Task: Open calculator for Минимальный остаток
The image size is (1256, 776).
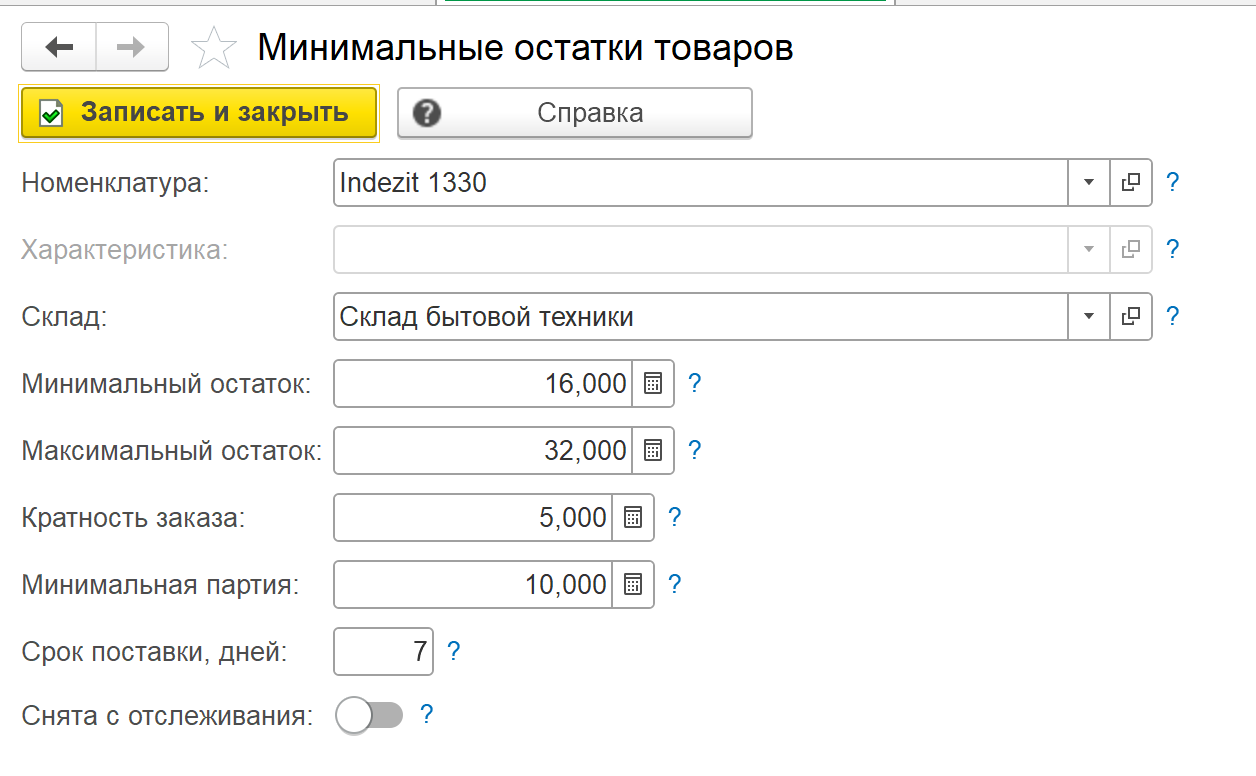Action: (653, 384)
